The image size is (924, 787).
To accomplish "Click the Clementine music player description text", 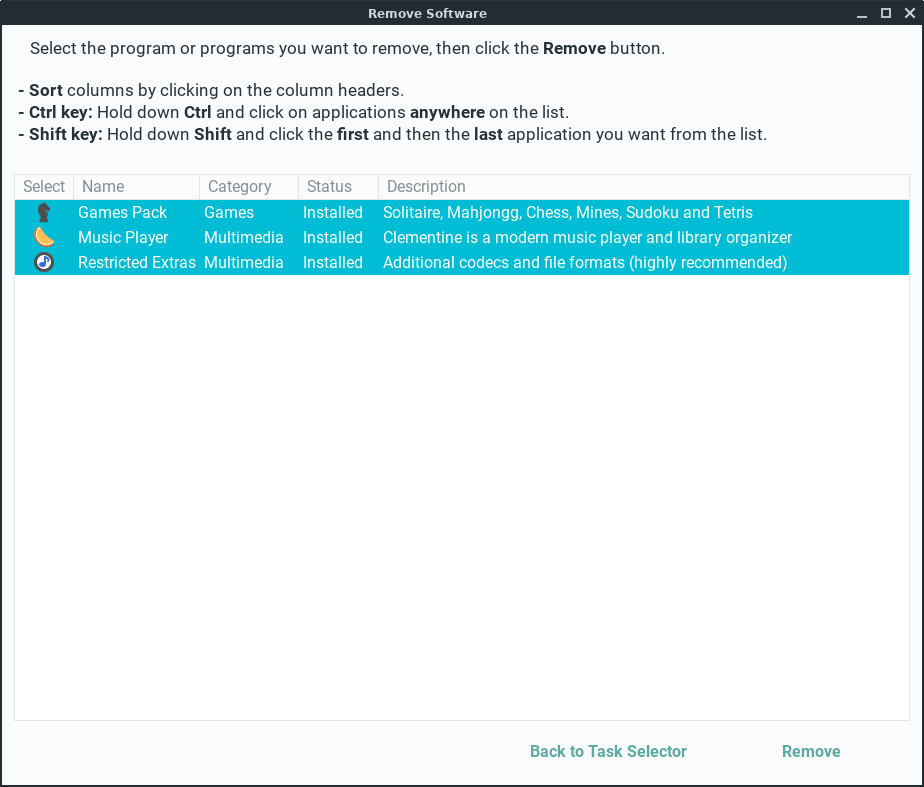I will (x=587, y=237).
